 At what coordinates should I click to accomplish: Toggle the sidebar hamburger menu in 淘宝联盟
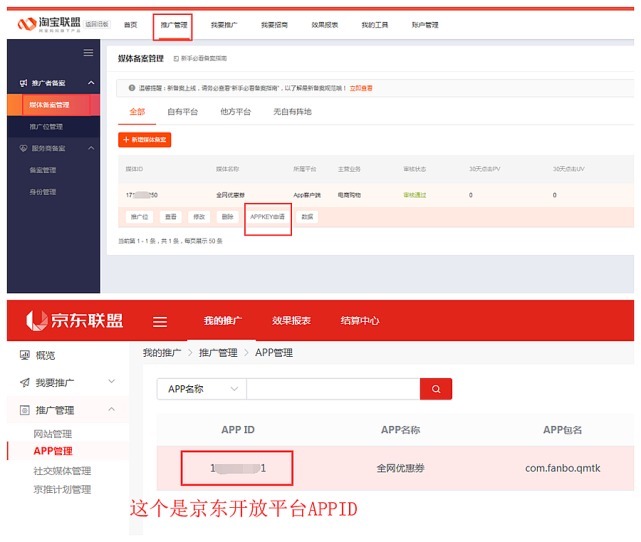88,53
